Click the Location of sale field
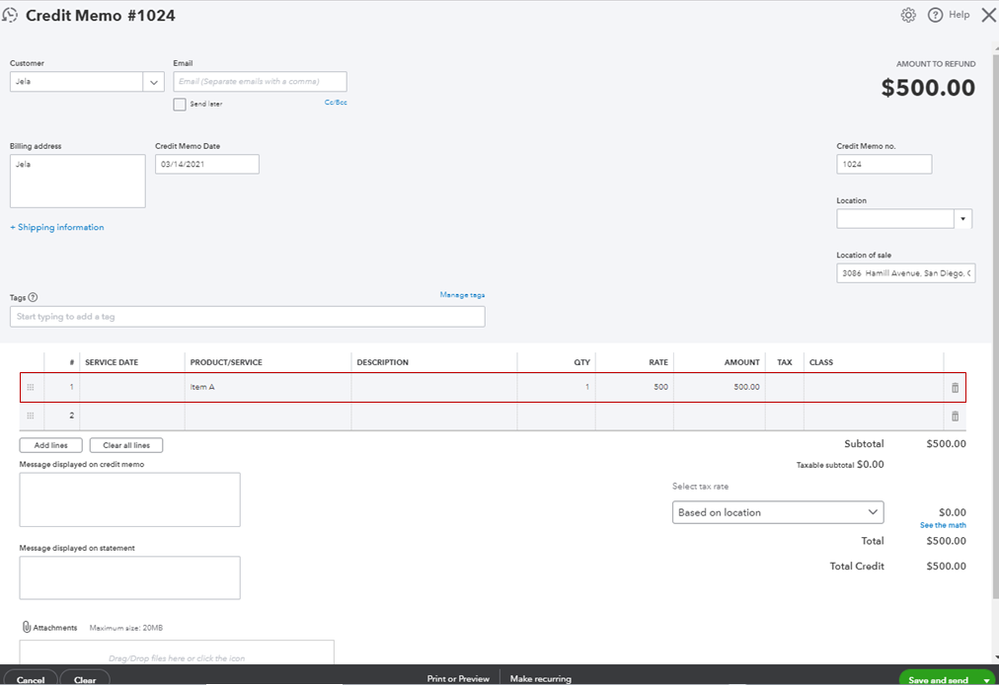Screen dimensions: 999x685 (x=906, y=273)
